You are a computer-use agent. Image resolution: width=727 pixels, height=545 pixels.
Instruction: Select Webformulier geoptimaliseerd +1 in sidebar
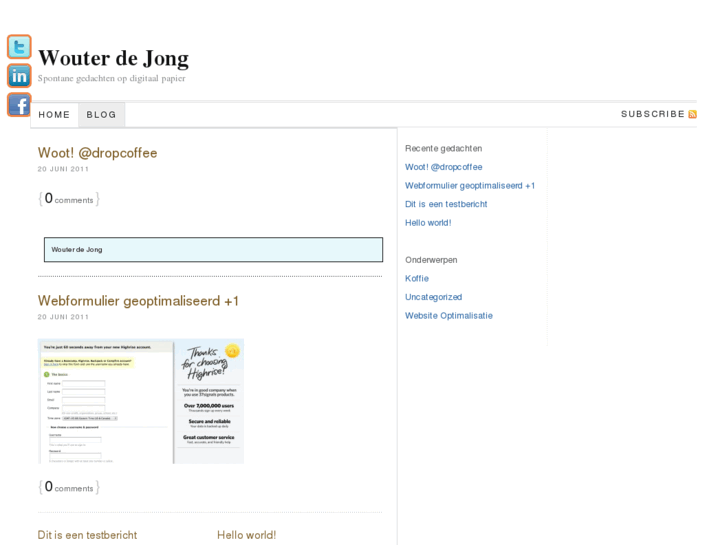pyautogui.click(x=470, y=186)
